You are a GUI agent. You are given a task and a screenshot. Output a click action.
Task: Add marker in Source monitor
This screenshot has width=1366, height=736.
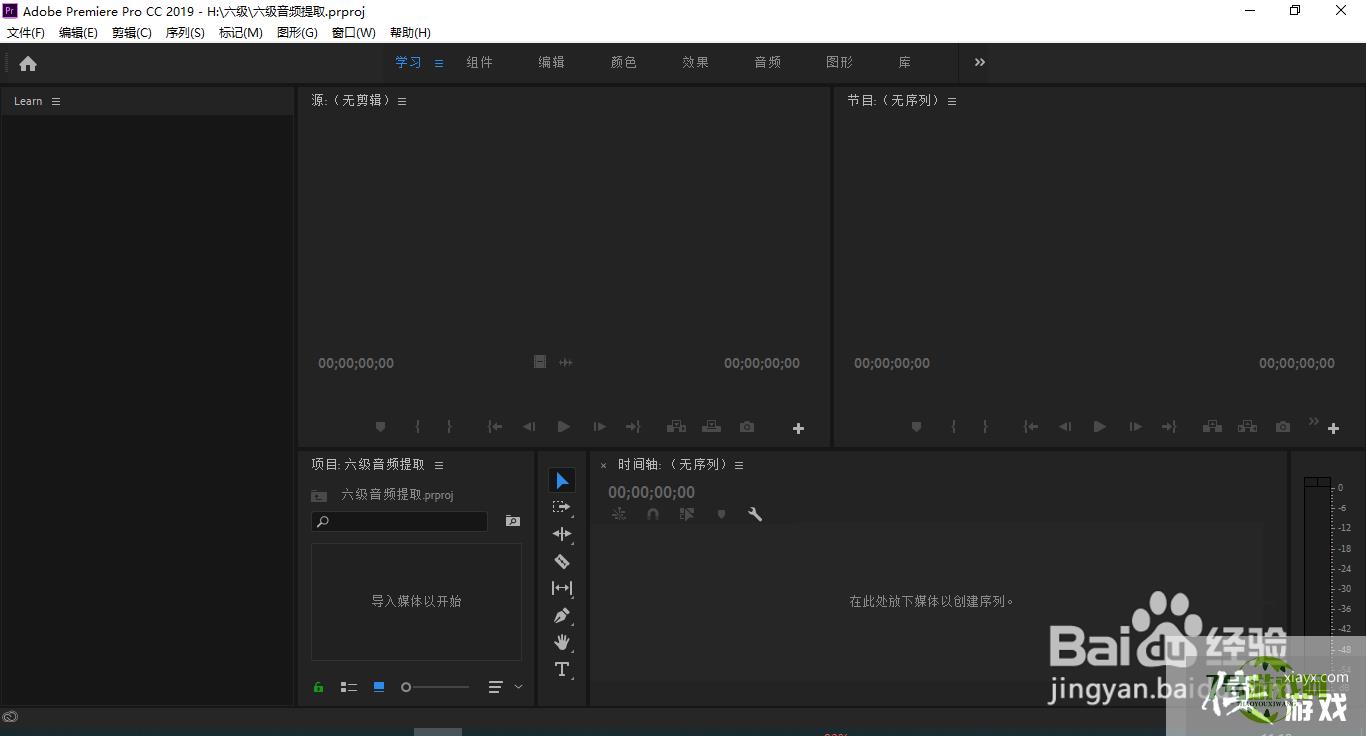[380, 427]
